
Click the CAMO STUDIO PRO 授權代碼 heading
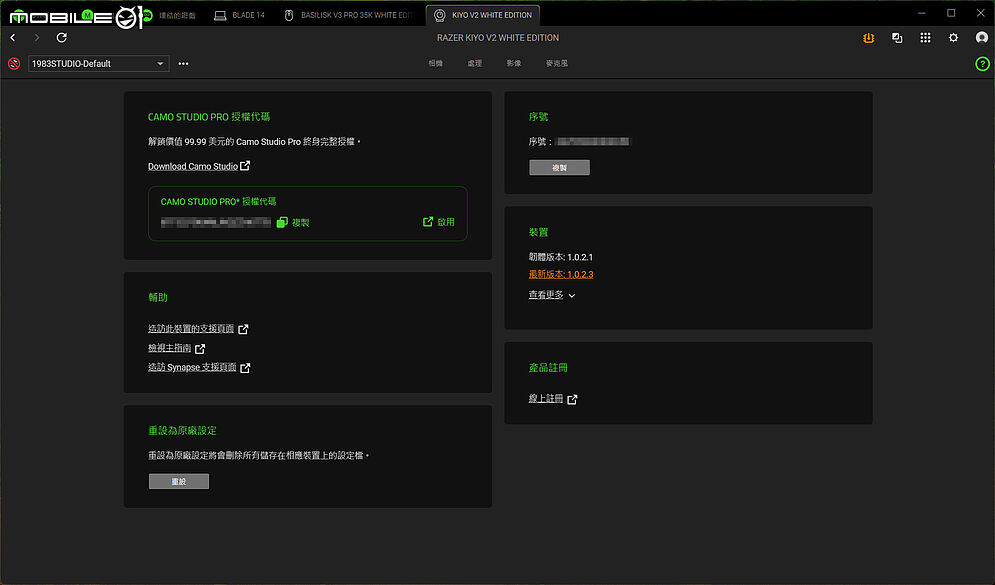coord(209,117)
